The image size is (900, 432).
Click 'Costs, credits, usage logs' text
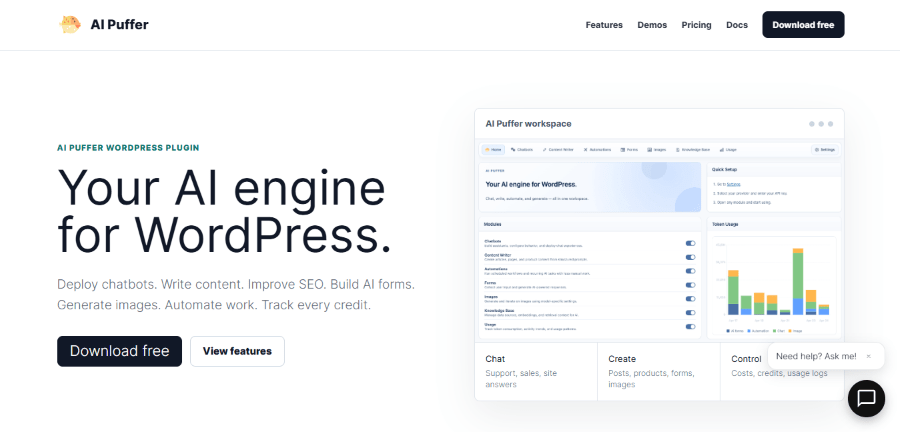tap(779, 373)
